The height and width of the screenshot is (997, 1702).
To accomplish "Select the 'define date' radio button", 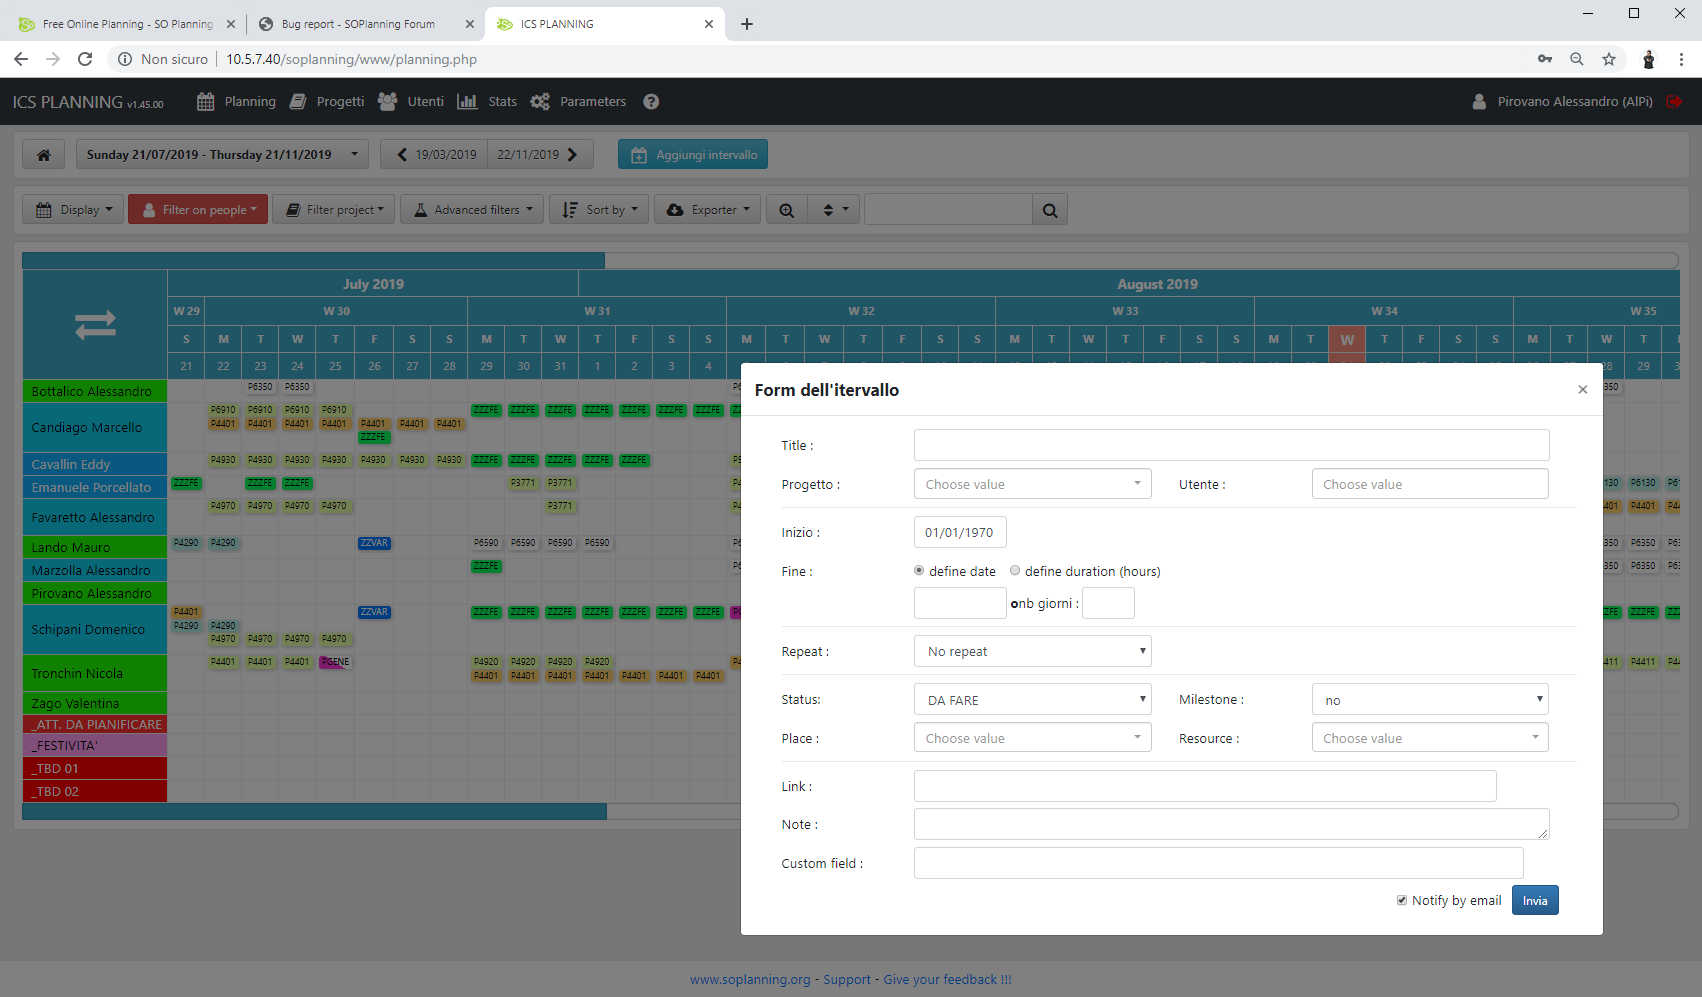I will 919,571.
